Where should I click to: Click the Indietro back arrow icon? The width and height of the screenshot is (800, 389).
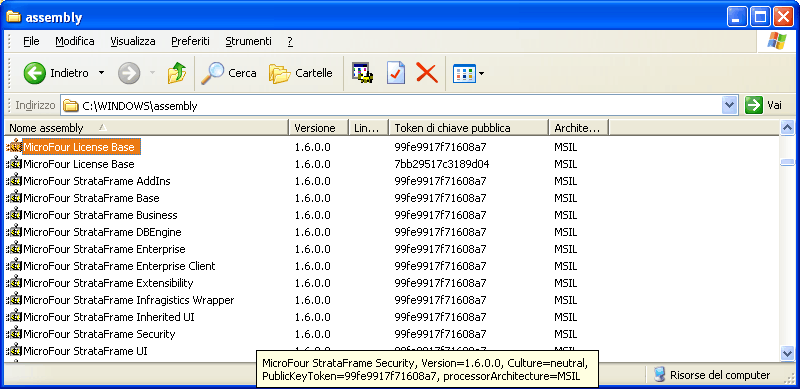point(35,74)
